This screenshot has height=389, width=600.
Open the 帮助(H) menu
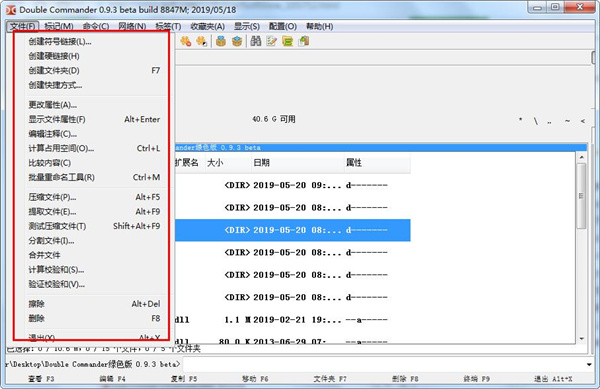[320, 26]
